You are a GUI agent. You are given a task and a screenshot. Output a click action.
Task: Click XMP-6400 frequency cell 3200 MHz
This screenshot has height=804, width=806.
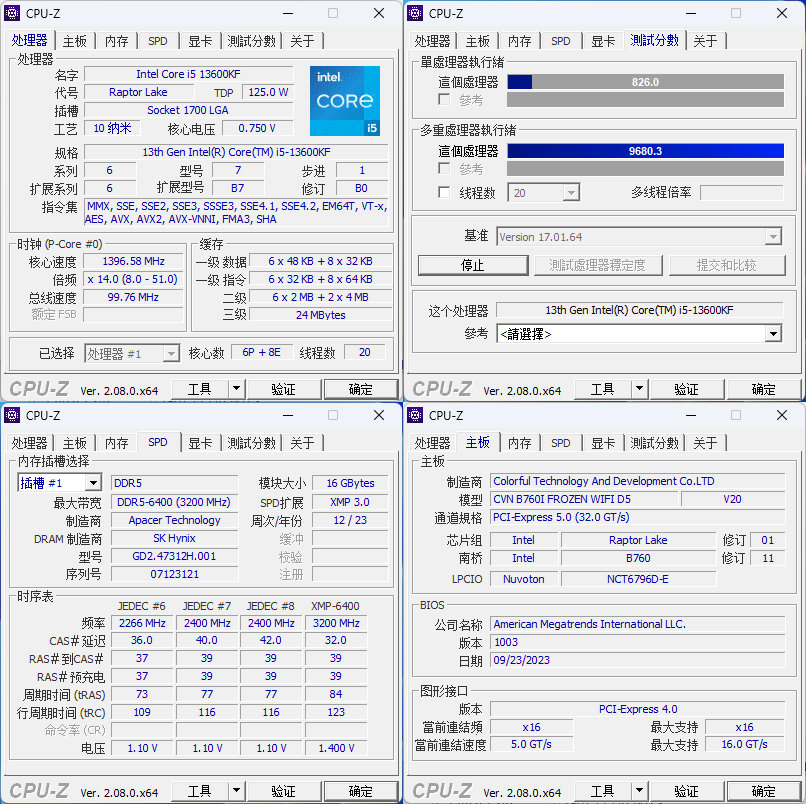click(x=336, y=623)
